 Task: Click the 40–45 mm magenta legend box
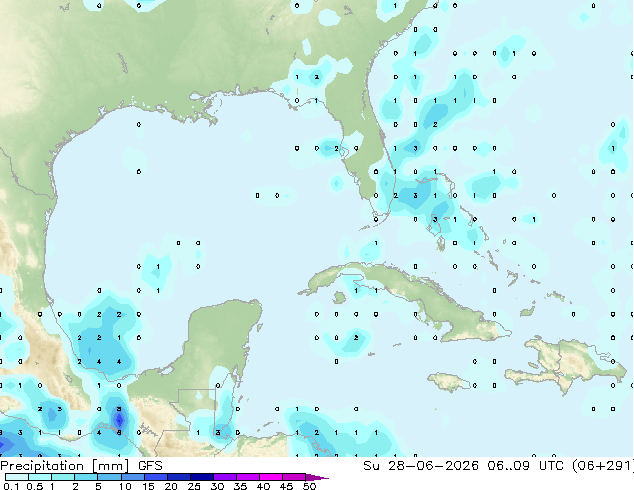[x=271, y=477]
